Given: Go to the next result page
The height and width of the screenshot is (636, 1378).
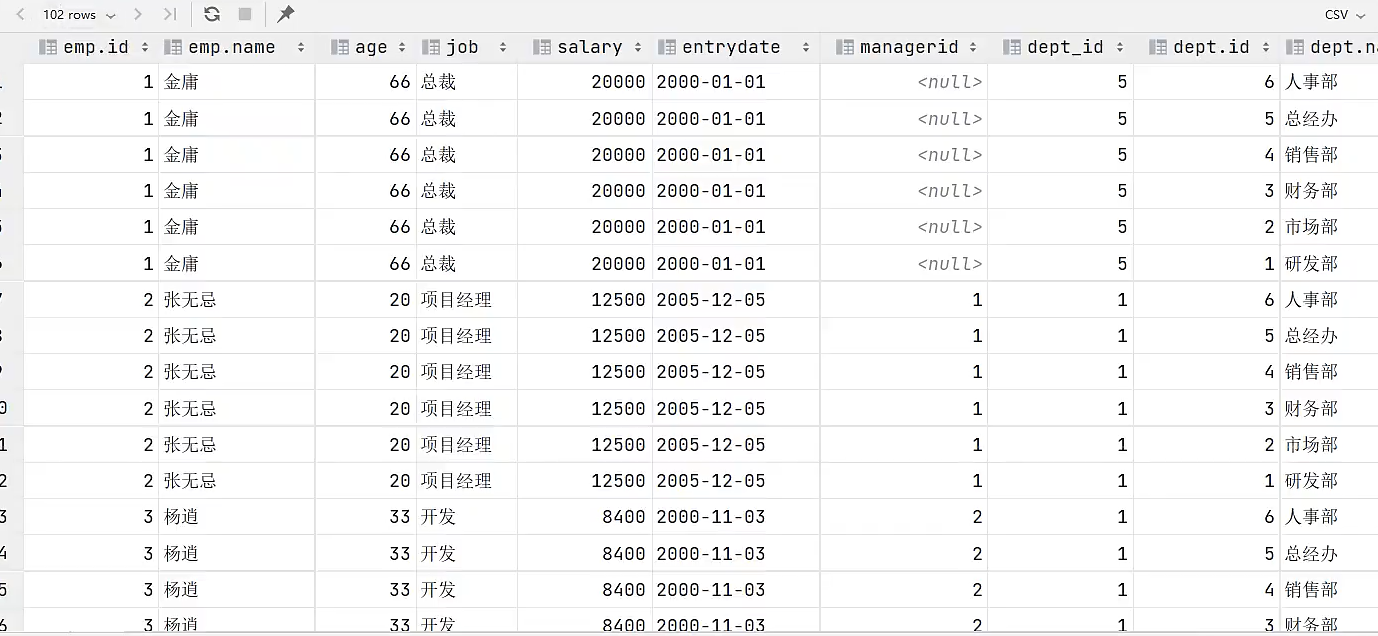Looking at the screenshot, I should 138,15.
